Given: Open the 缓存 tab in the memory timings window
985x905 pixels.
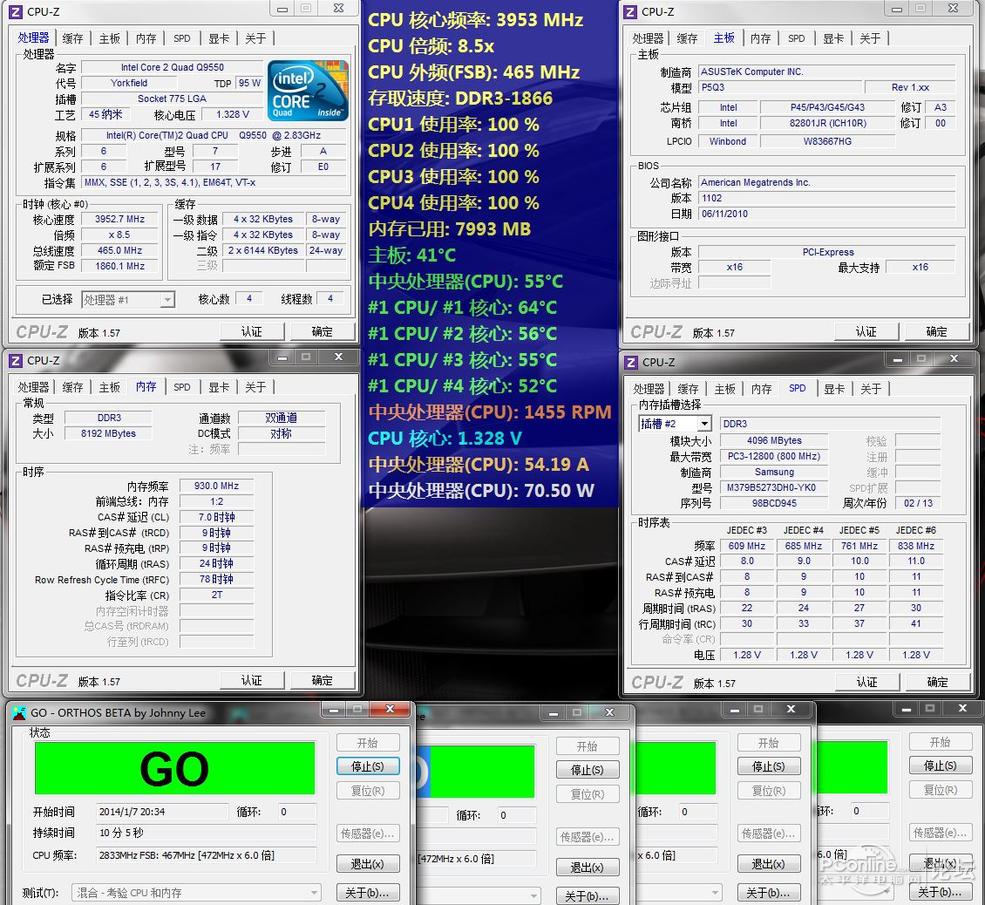Looking at the screenshot, I should click(x=73, y=387).
